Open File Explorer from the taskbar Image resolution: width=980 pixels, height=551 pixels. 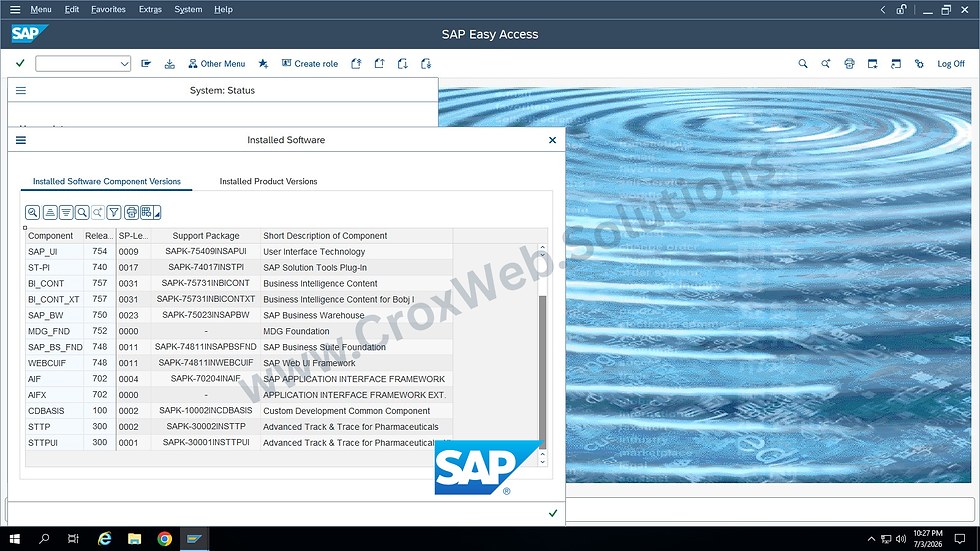click(134, 539)
